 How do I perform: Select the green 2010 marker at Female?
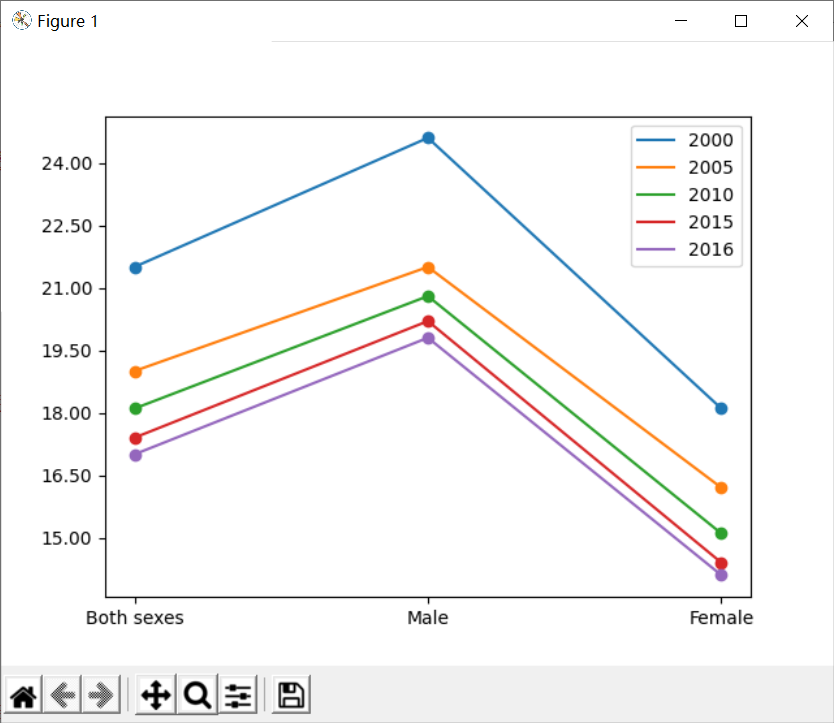pos(721,534)
